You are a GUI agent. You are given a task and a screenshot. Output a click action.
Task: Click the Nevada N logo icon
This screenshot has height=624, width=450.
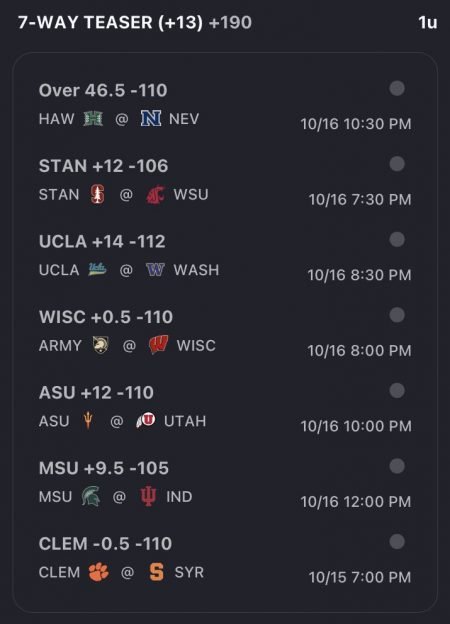point(151,119)
